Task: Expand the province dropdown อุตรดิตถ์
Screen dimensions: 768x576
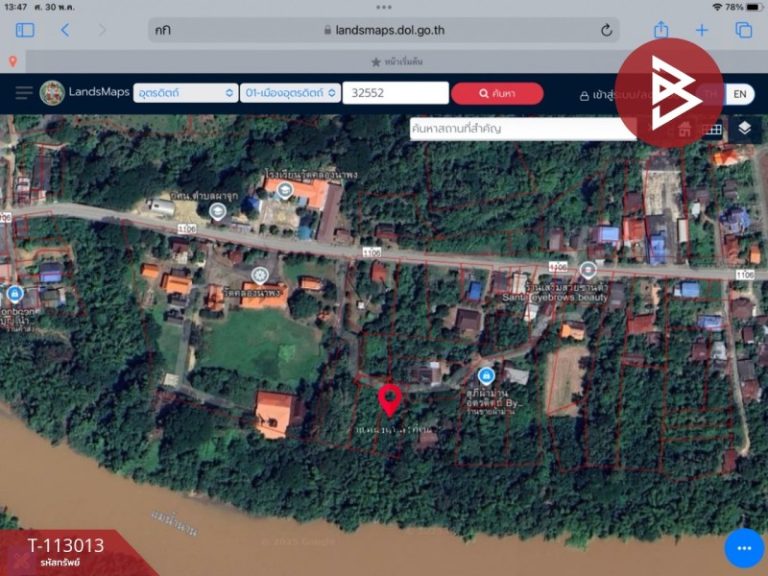Action: (186, 93)
